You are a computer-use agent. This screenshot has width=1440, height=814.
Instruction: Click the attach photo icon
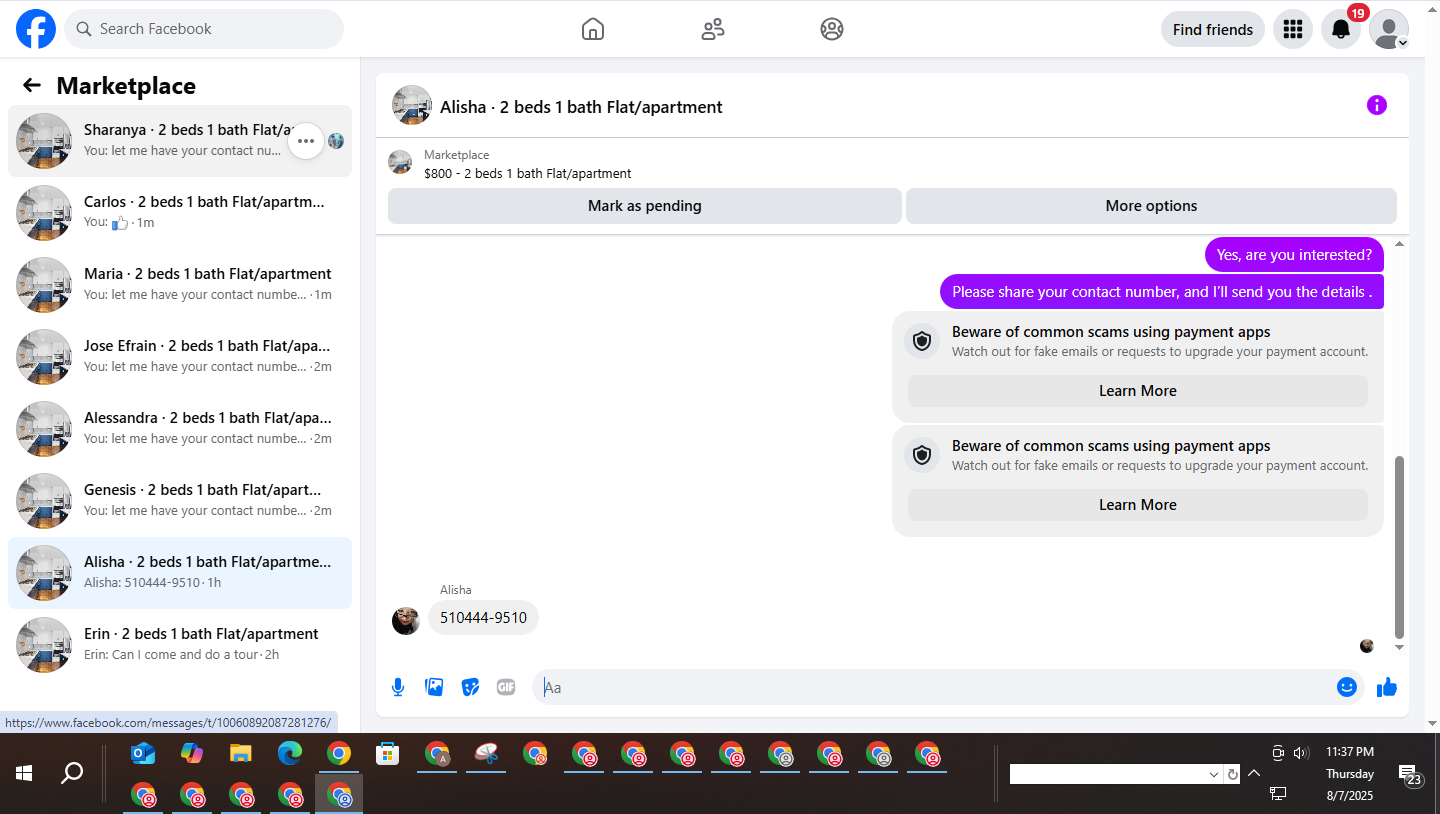coord(434,687)
